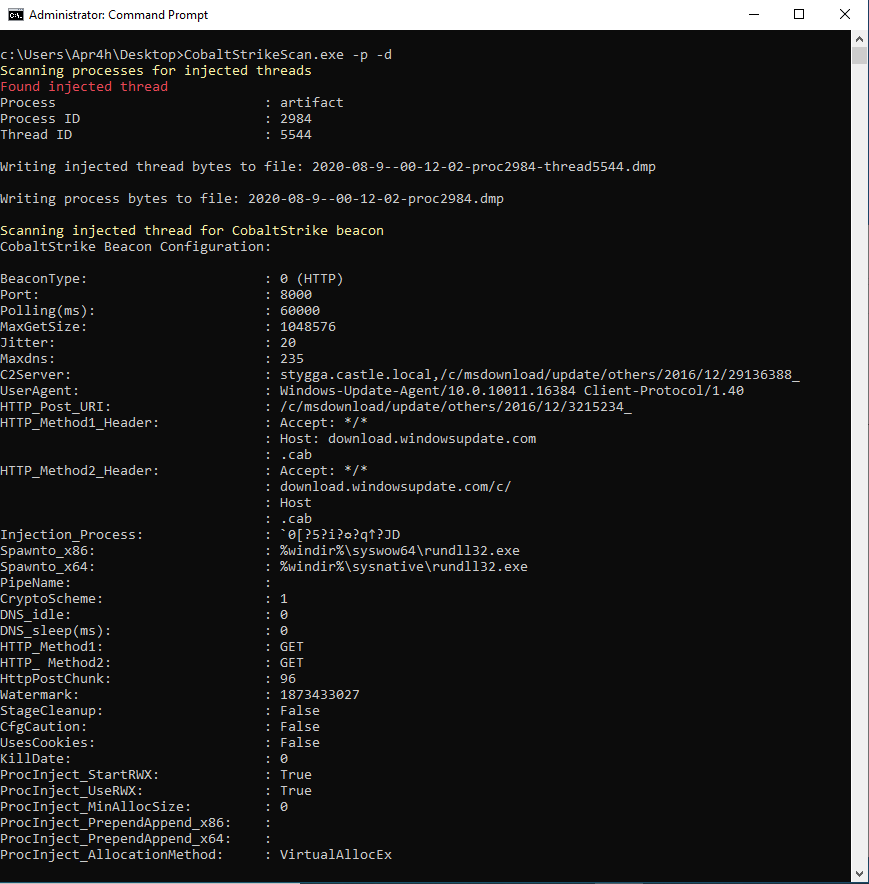
Task: Click CryptoScheme value '1'
Action: [x=284, y=599]
